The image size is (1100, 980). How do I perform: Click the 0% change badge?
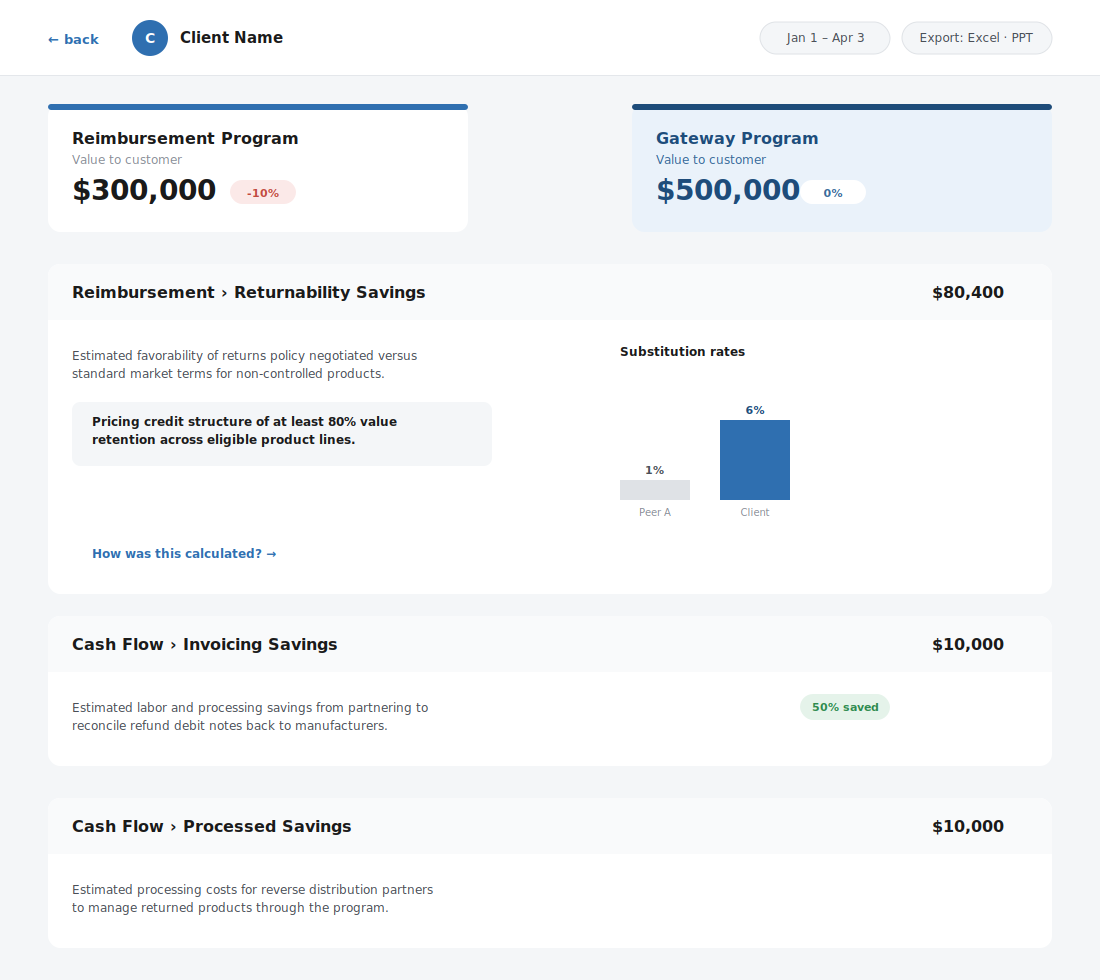click(x=833, y=193)
